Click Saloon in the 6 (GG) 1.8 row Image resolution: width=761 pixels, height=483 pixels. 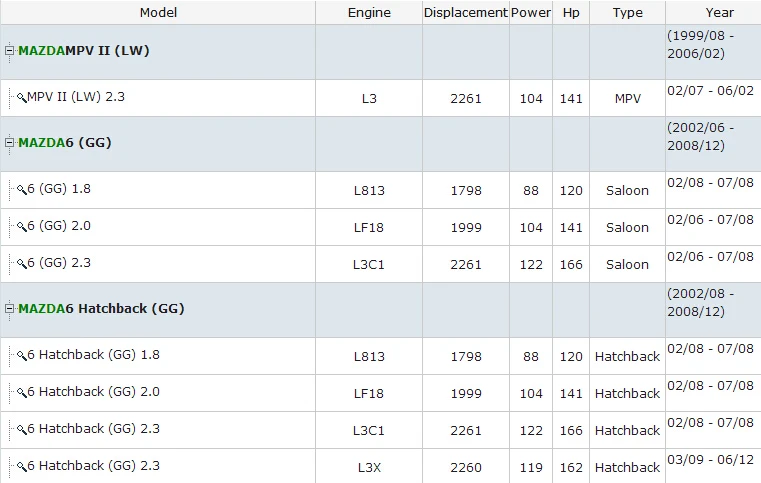[627, 190]
